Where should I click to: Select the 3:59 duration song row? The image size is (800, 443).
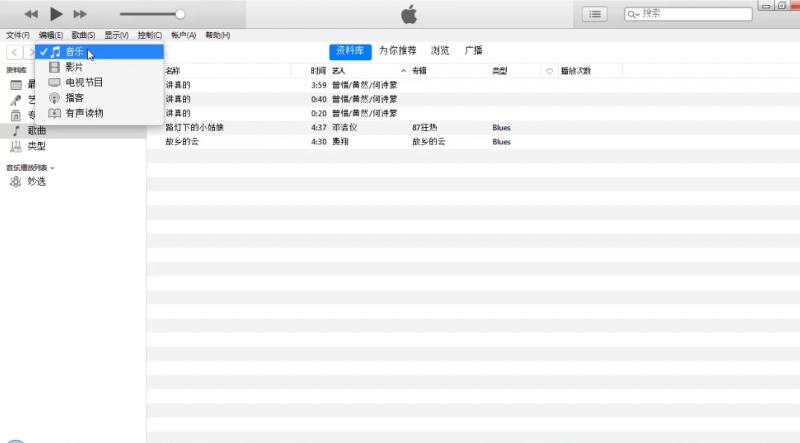473,85
